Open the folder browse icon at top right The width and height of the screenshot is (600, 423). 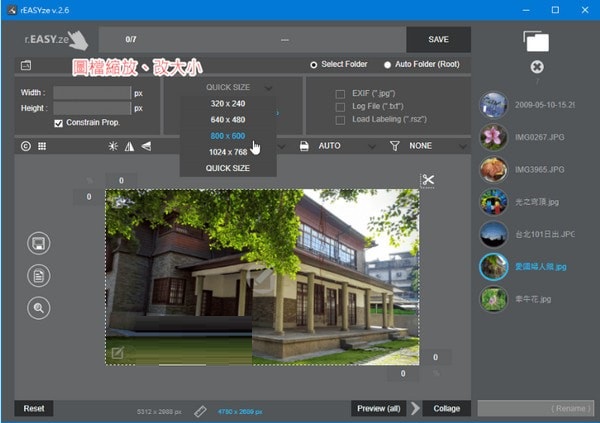(536, 41)
